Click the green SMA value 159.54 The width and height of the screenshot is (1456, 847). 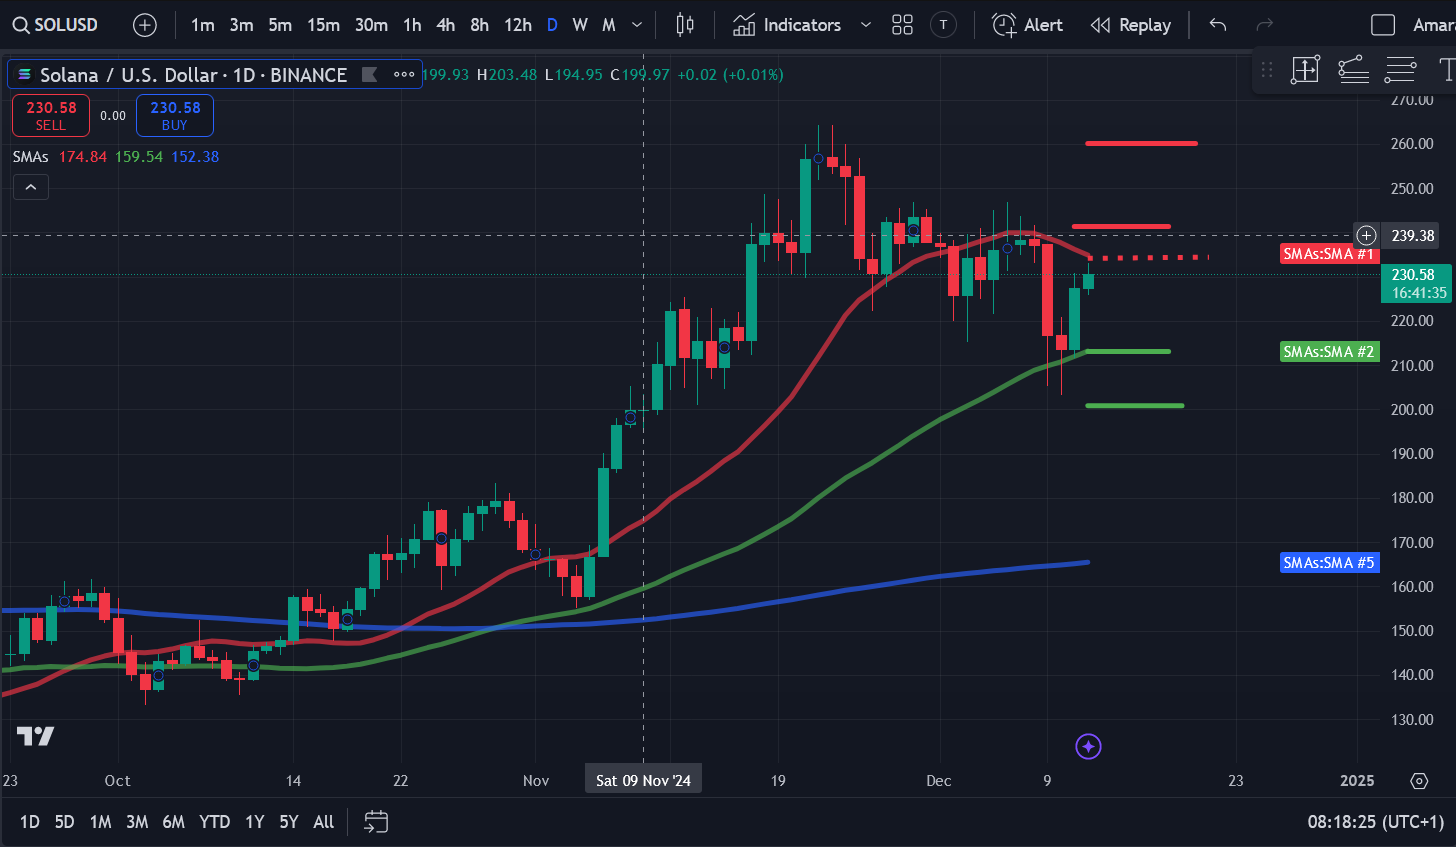coord(138,157)
